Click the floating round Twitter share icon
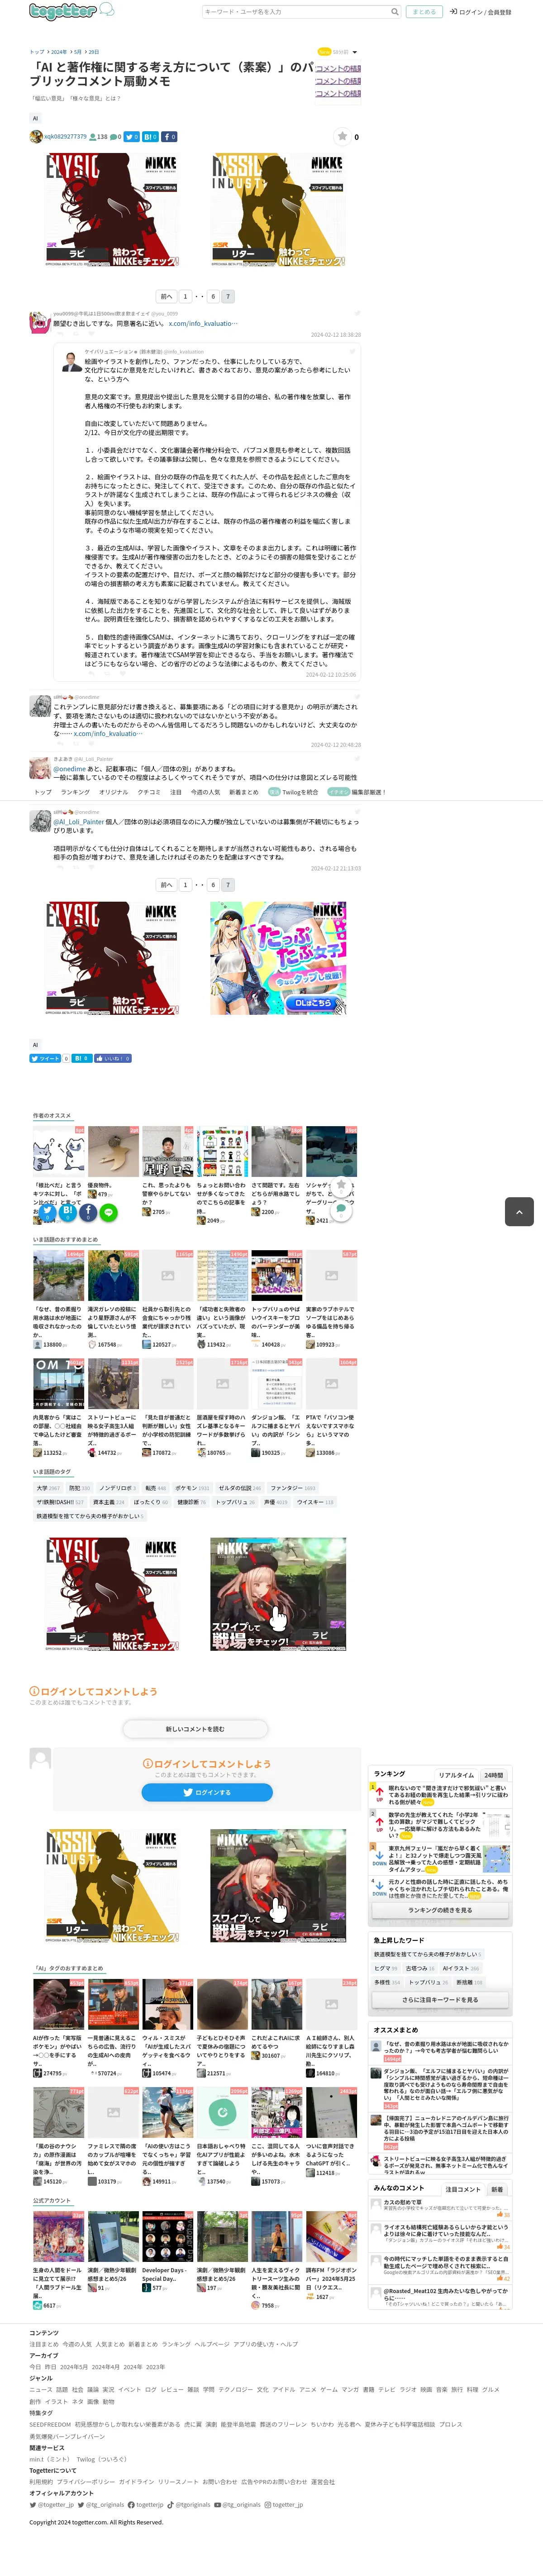 coord(46,1212)
